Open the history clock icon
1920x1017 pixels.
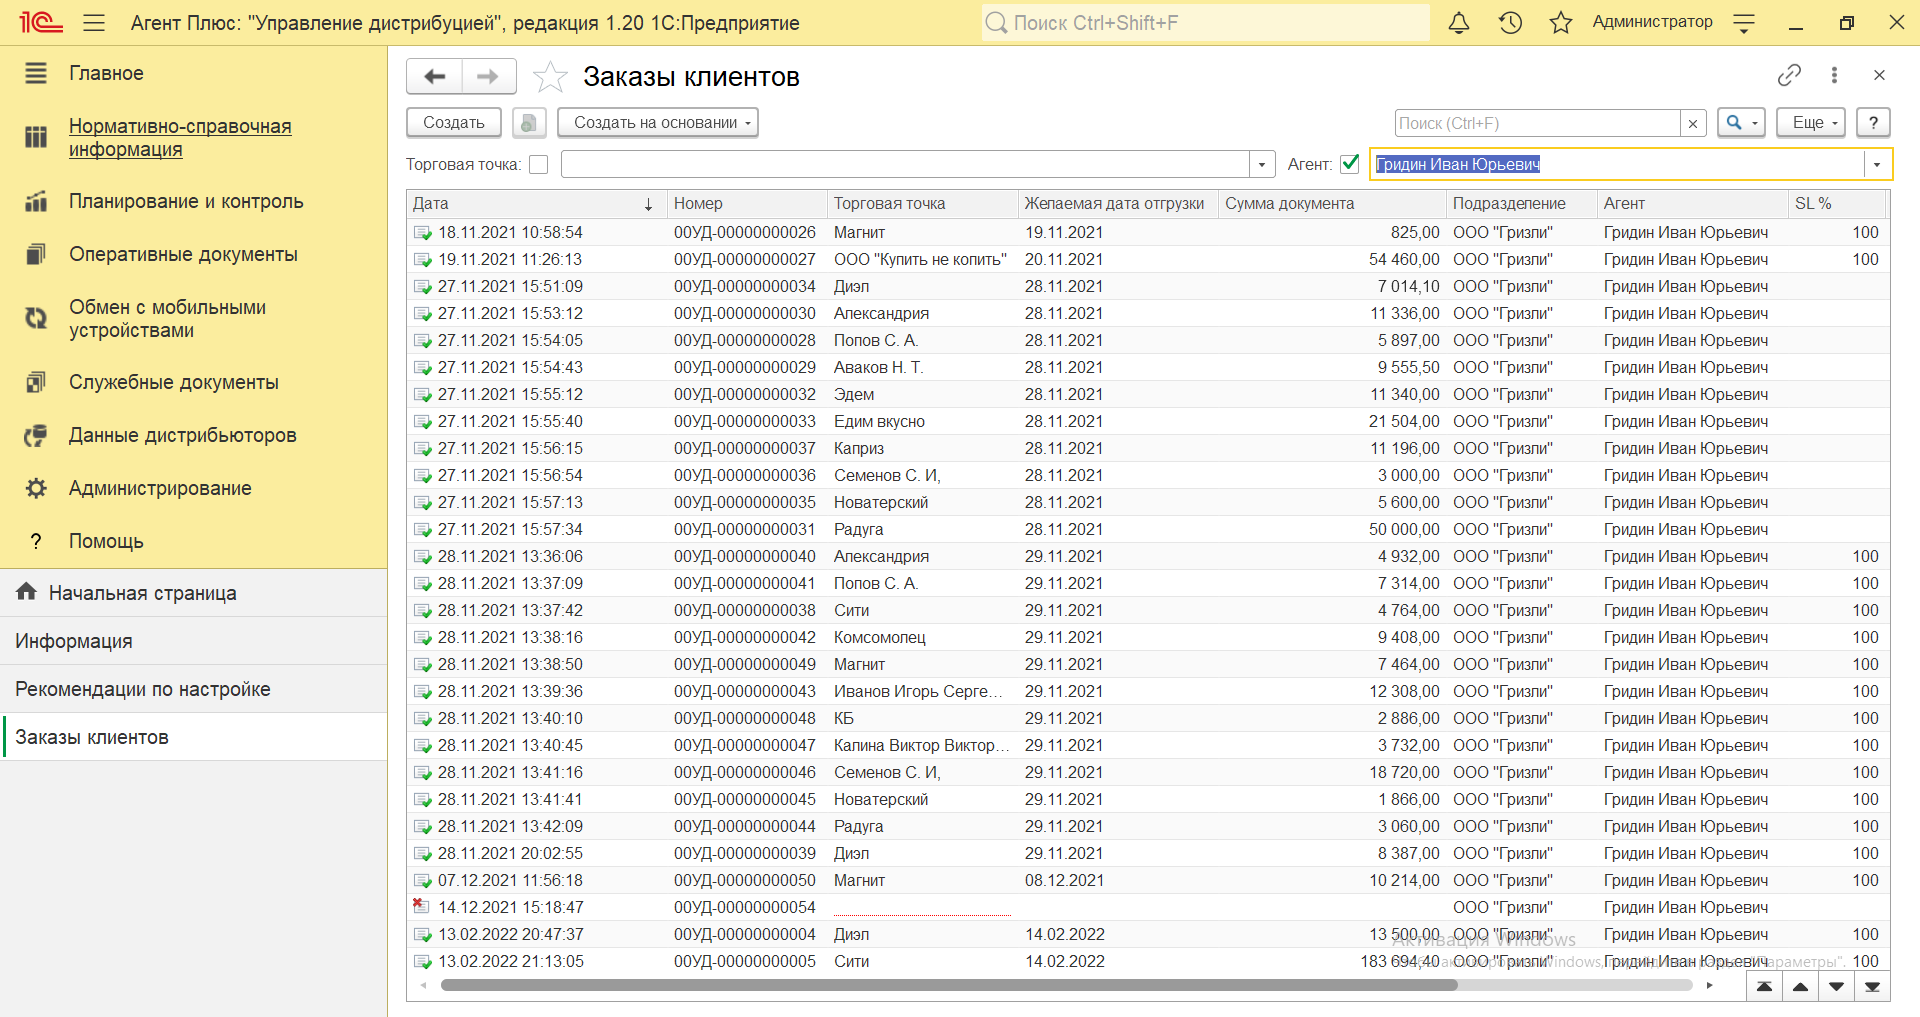click(1510, 23)
